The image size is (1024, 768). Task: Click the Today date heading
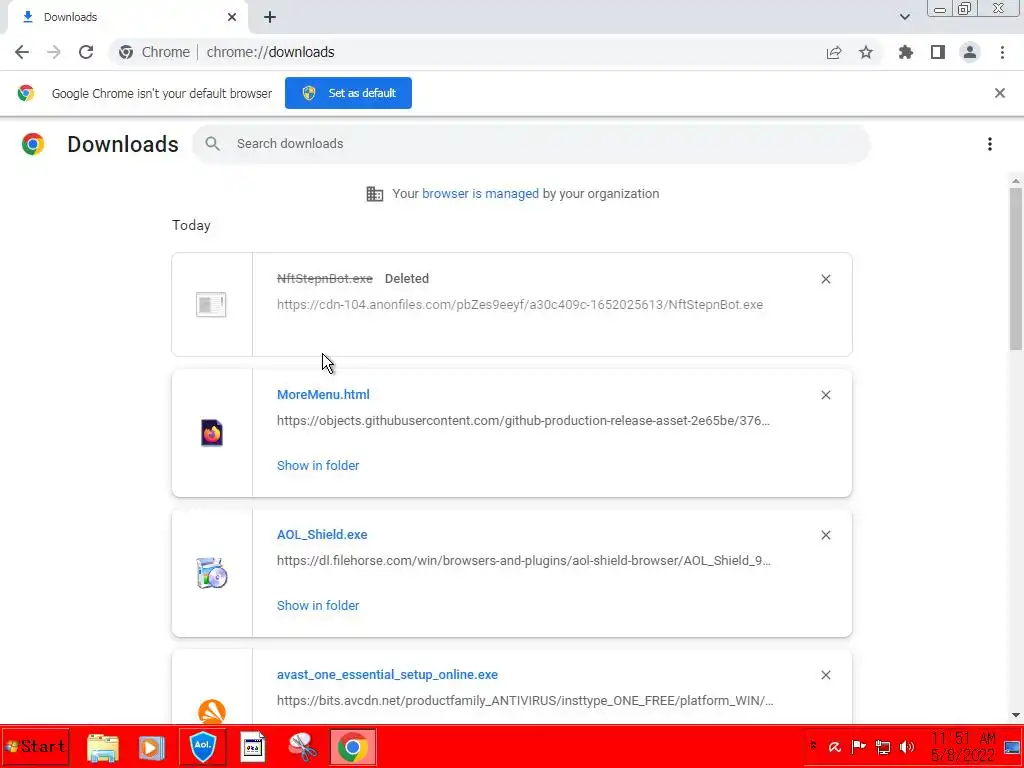pyautogui.click(x=191, y=225)
